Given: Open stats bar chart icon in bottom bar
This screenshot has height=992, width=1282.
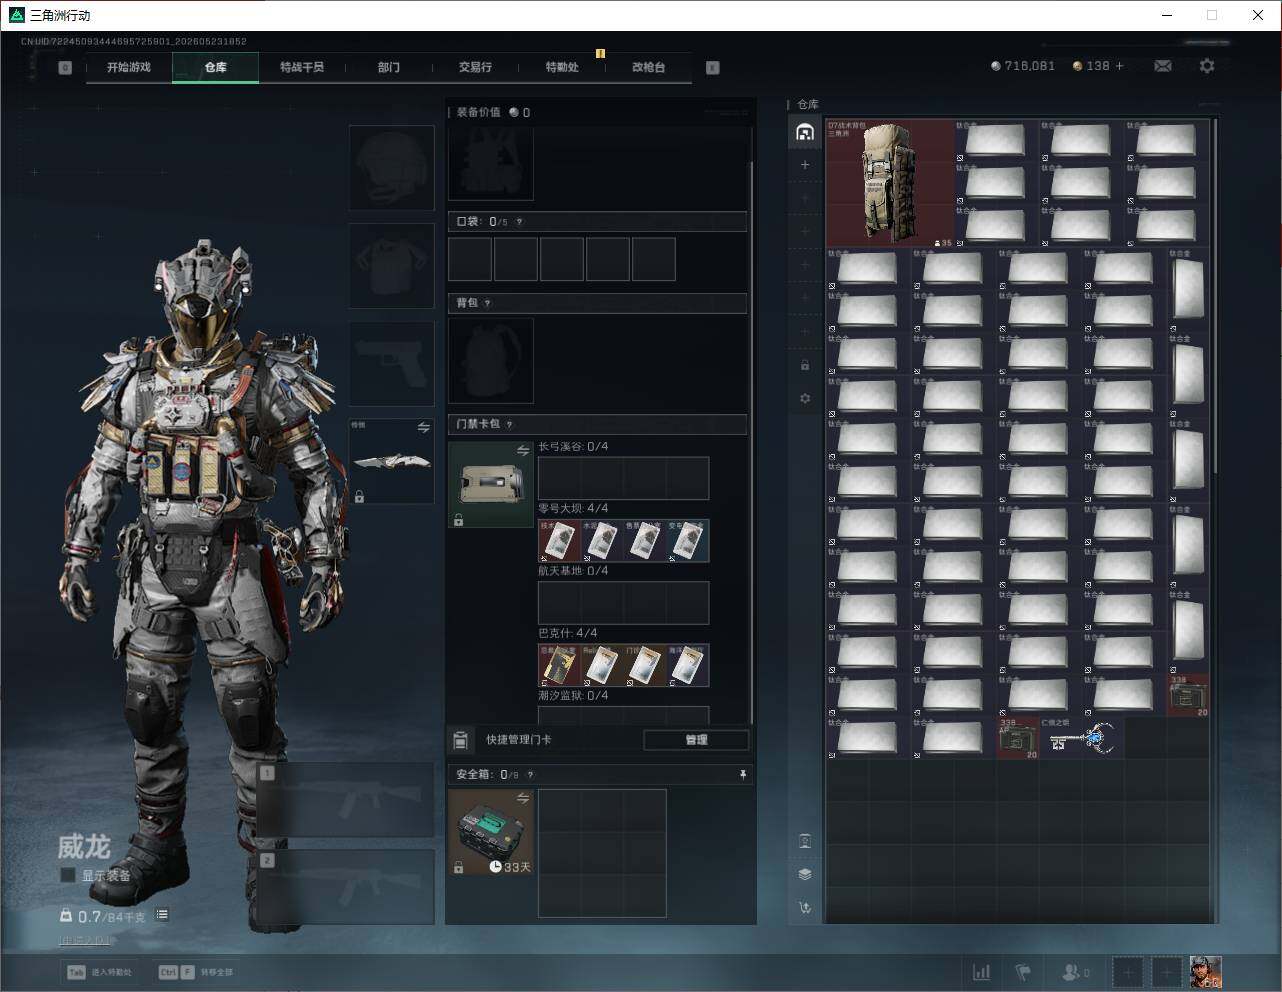Looking at the screenshot, I should 982,972.
